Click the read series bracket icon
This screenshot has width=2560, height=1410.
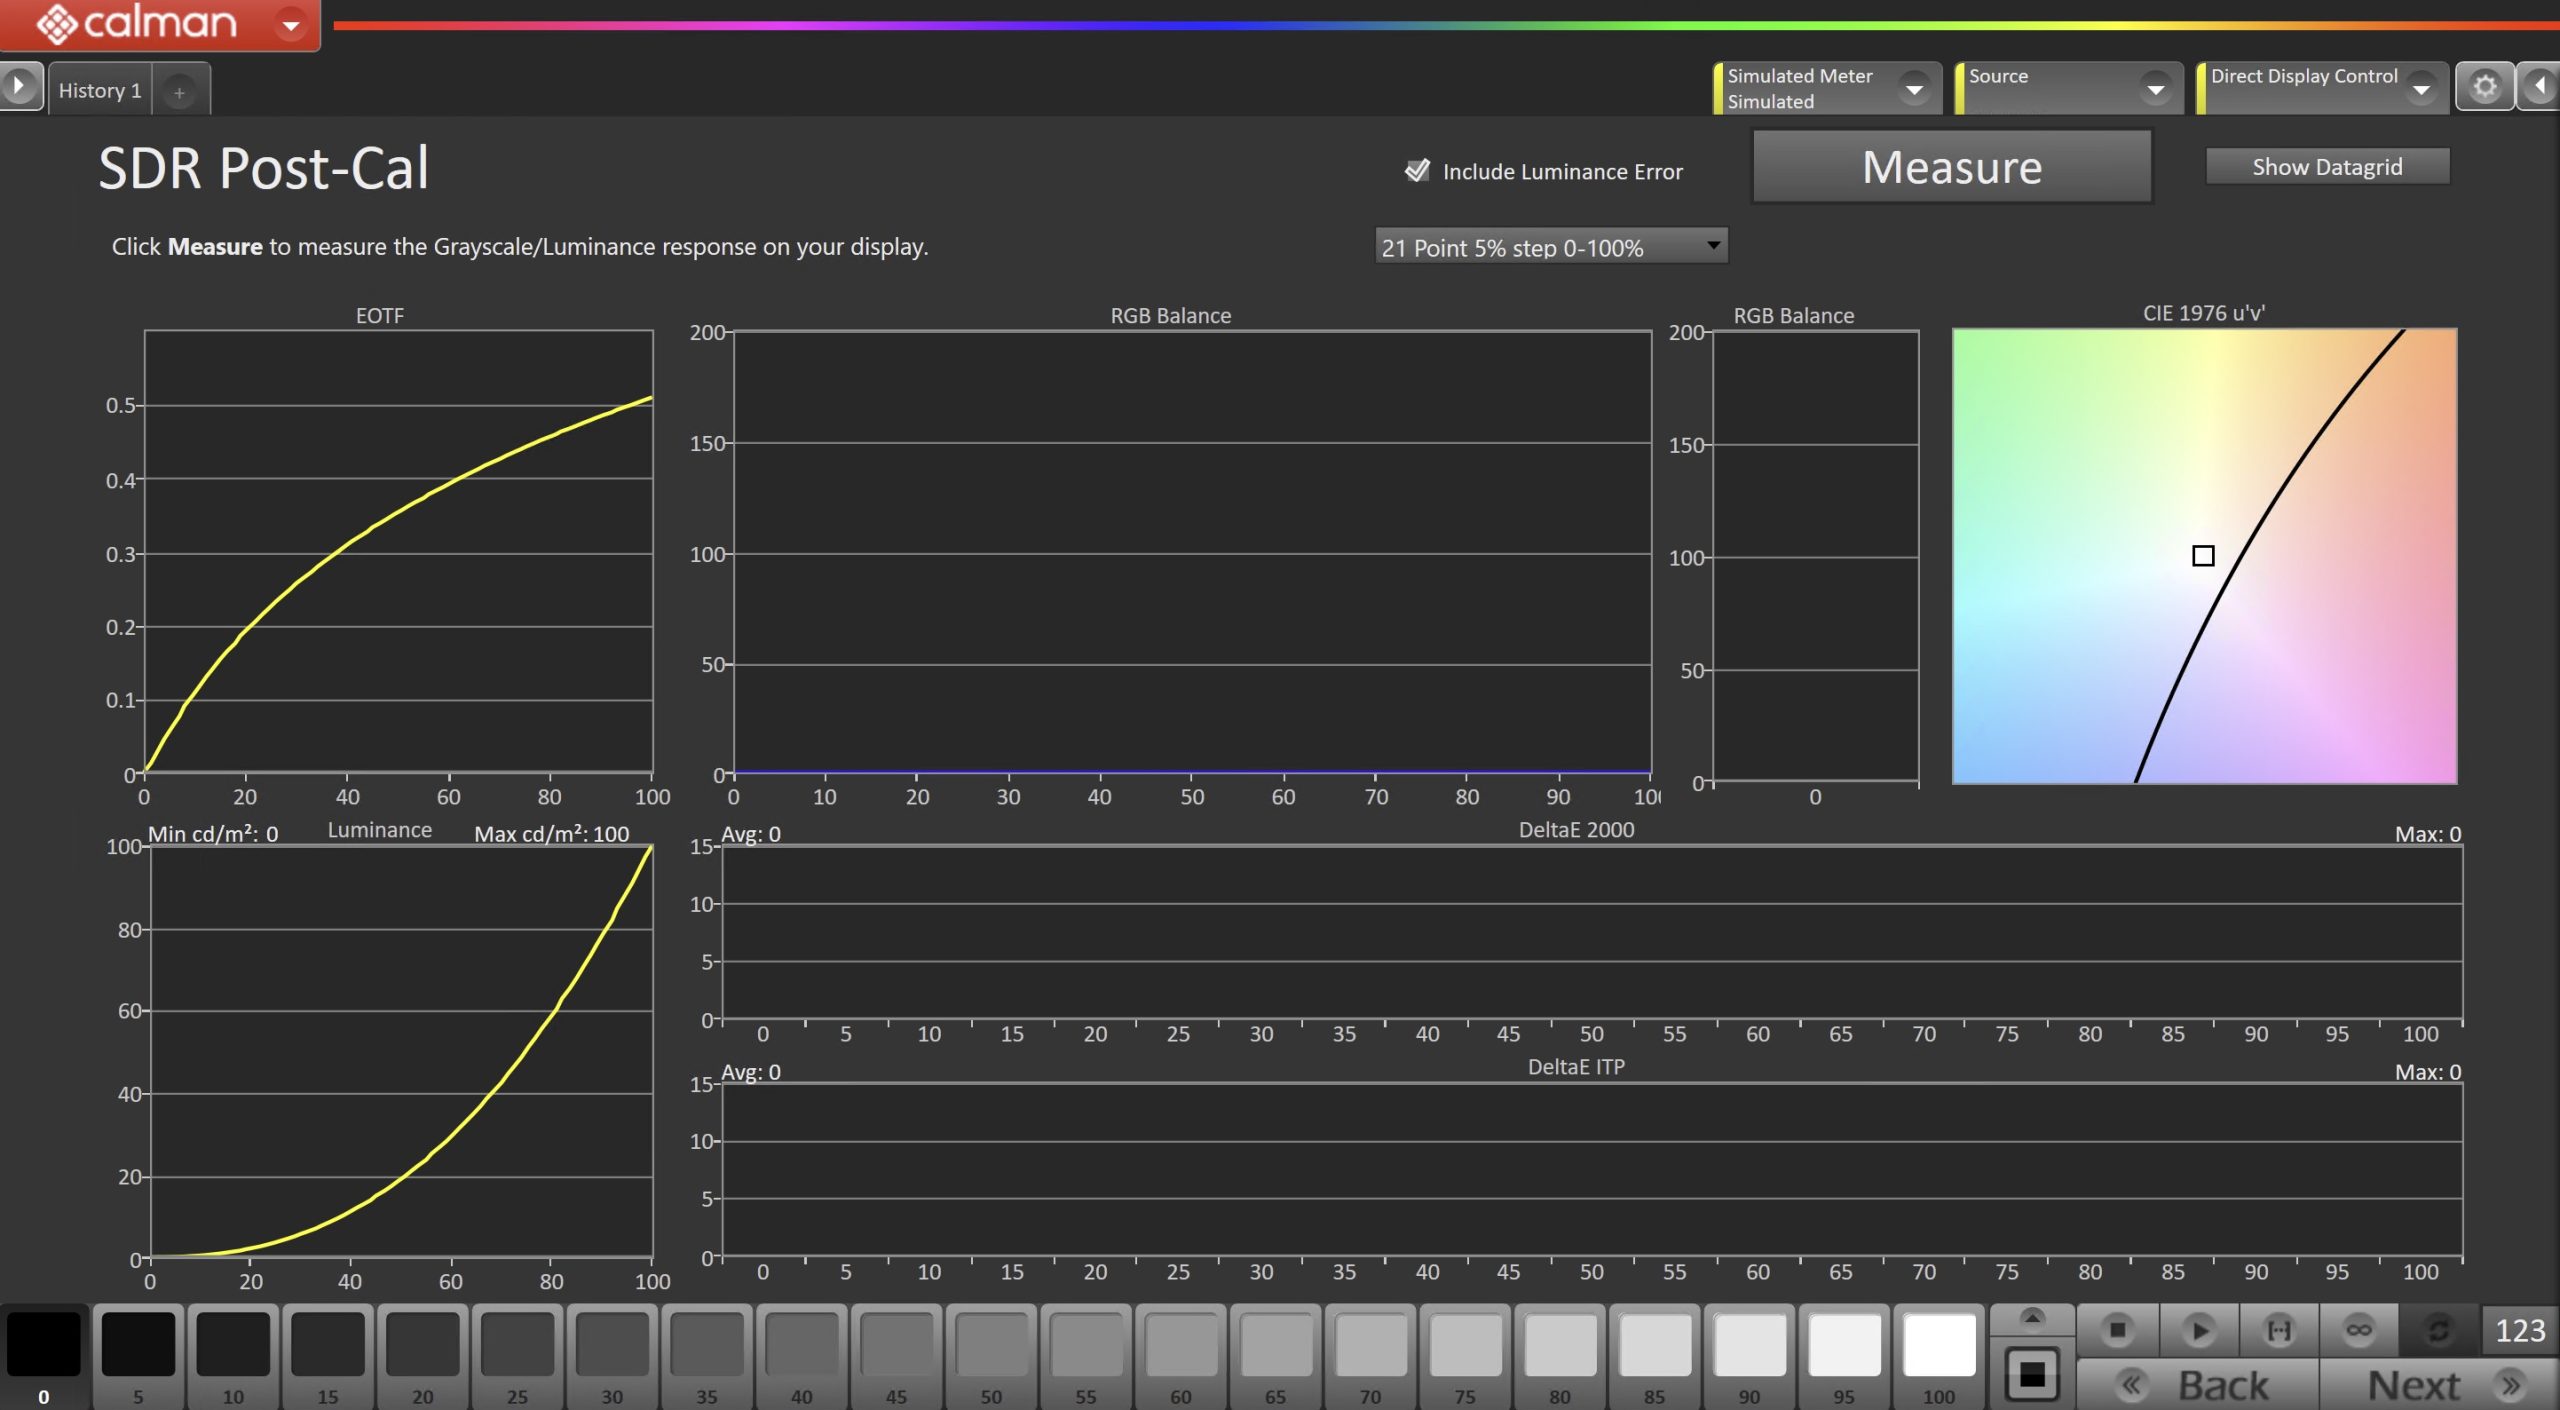click(2279, 1330)
